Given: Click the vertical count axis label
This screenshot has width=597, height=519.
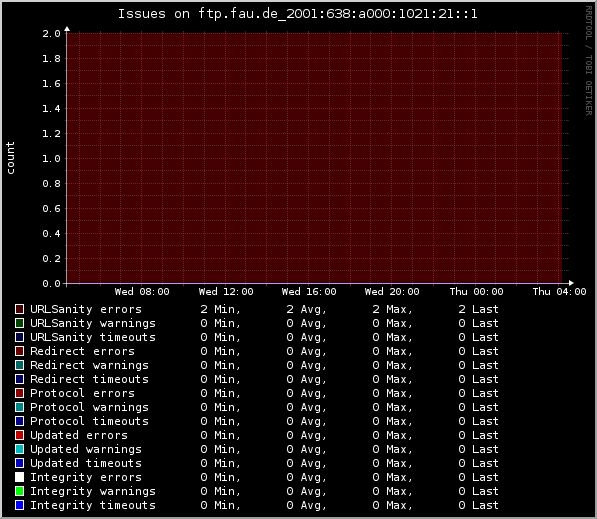Looking at the screenshot, I should tap(10, 158).
